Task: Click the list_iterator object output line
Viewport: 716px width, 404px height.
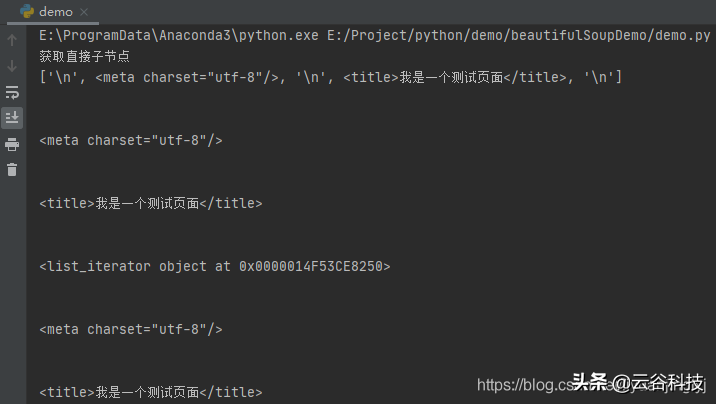Action: [215, 266]
